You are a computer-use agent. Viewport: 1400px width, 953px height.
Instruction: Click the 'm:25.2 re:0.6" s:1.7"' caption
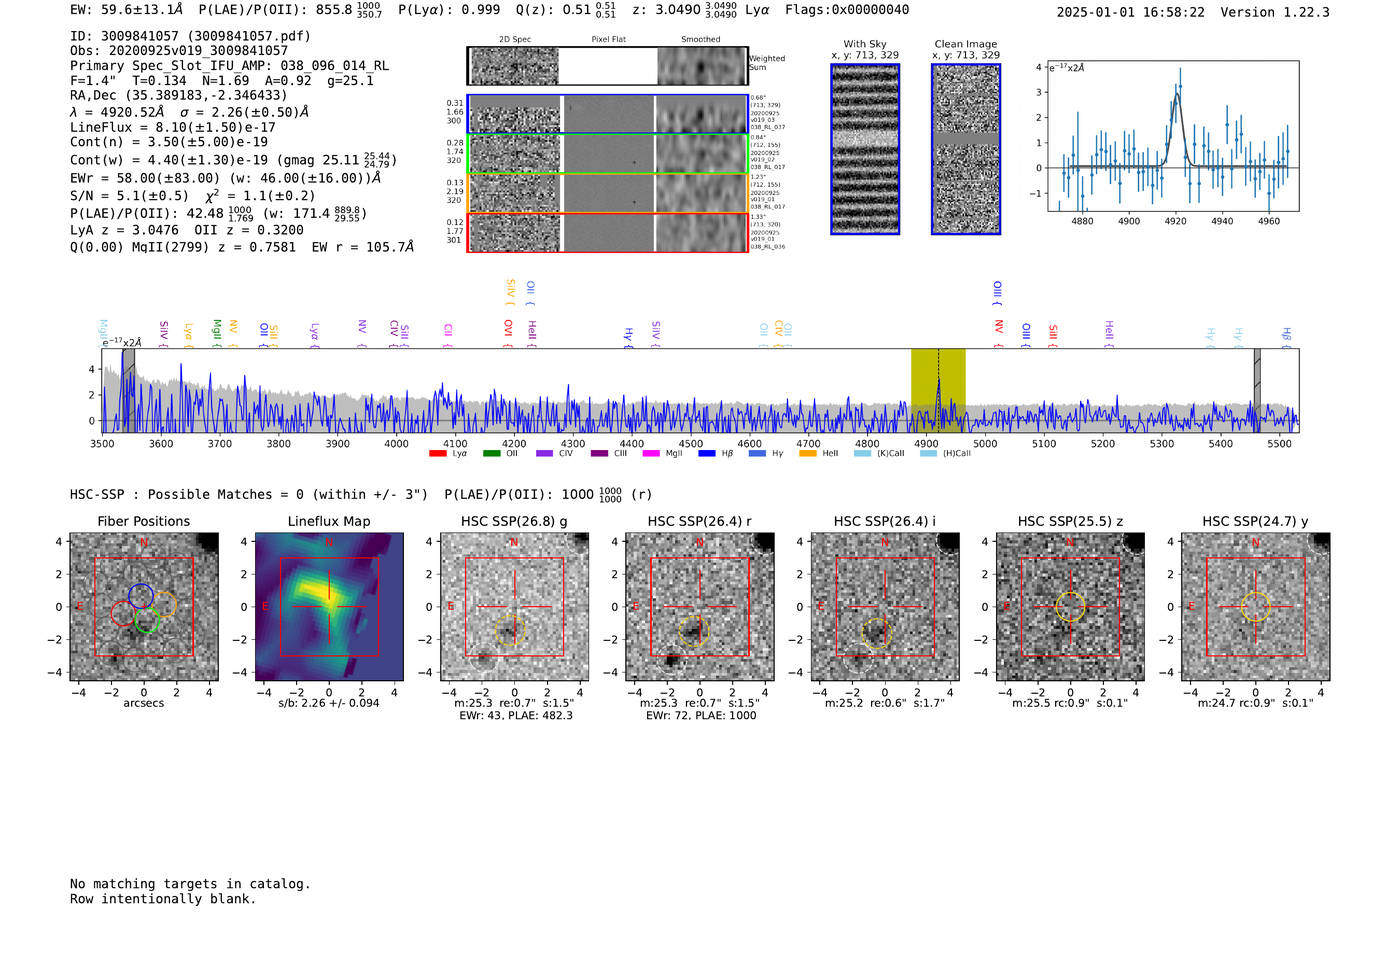point(885,703)
